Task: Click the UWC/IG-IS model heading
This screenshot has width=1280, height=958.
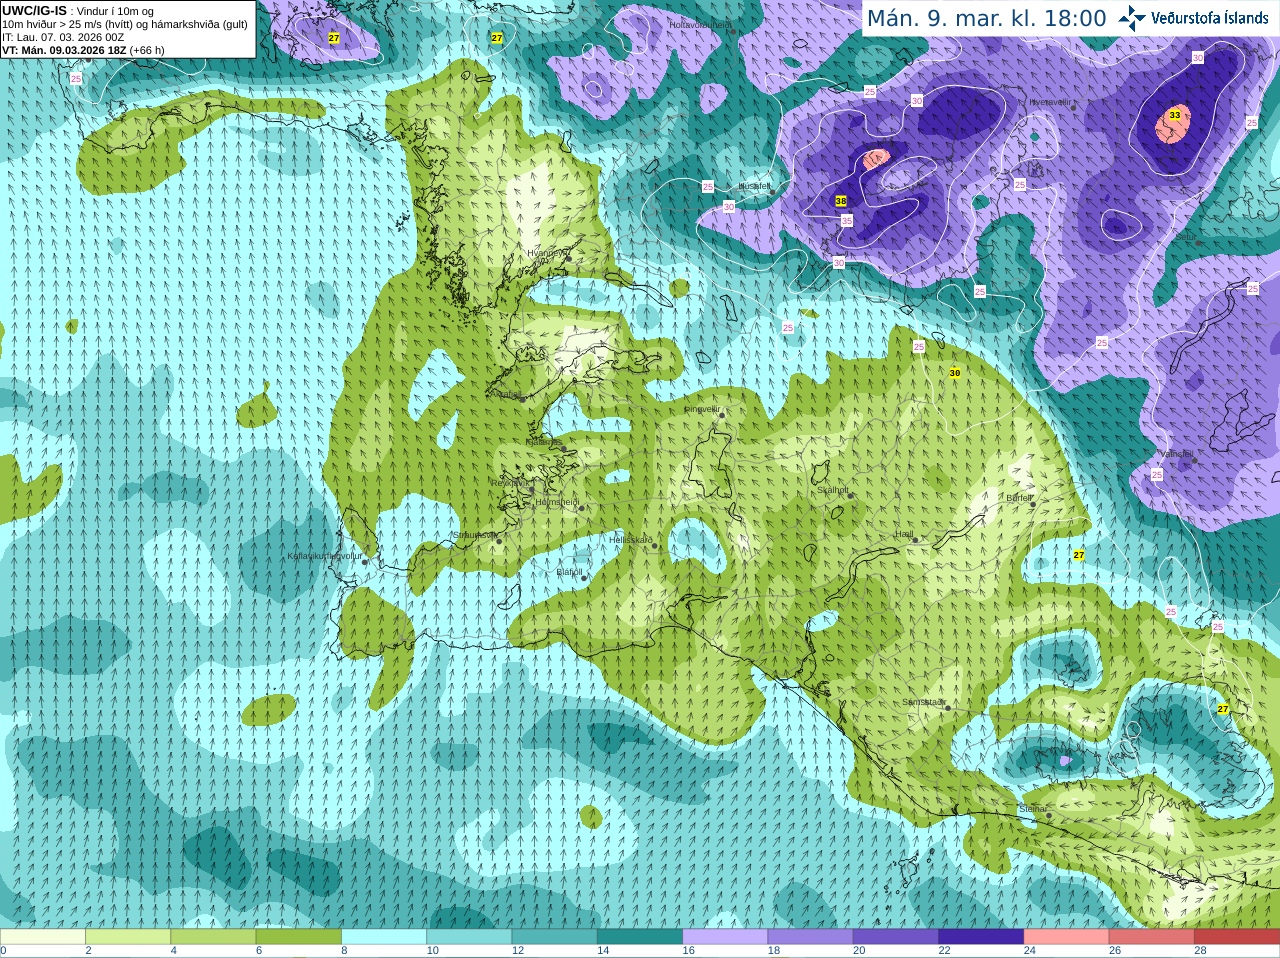Action: tap(34, 11)
